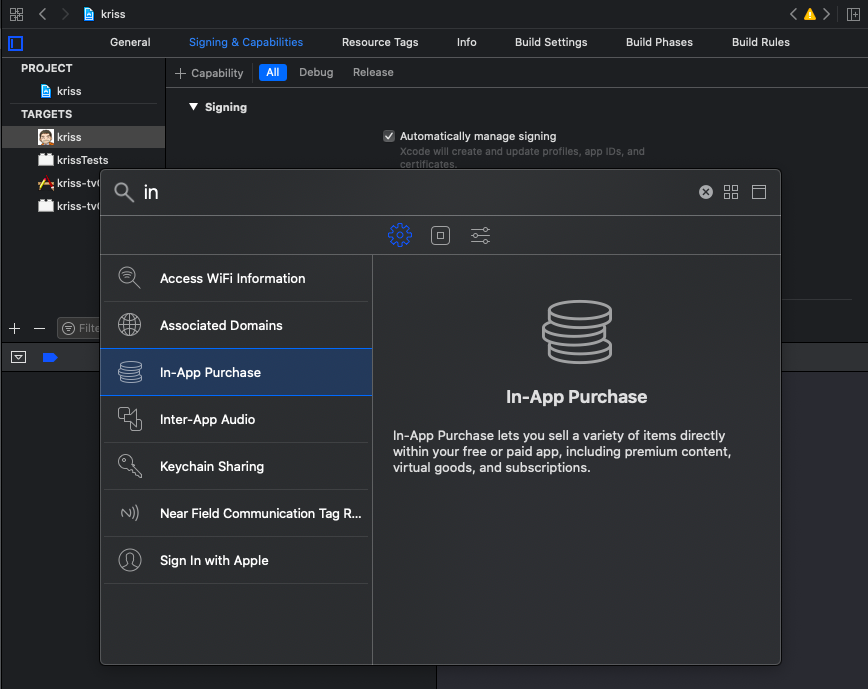Open the Info tab

[466, 42]
